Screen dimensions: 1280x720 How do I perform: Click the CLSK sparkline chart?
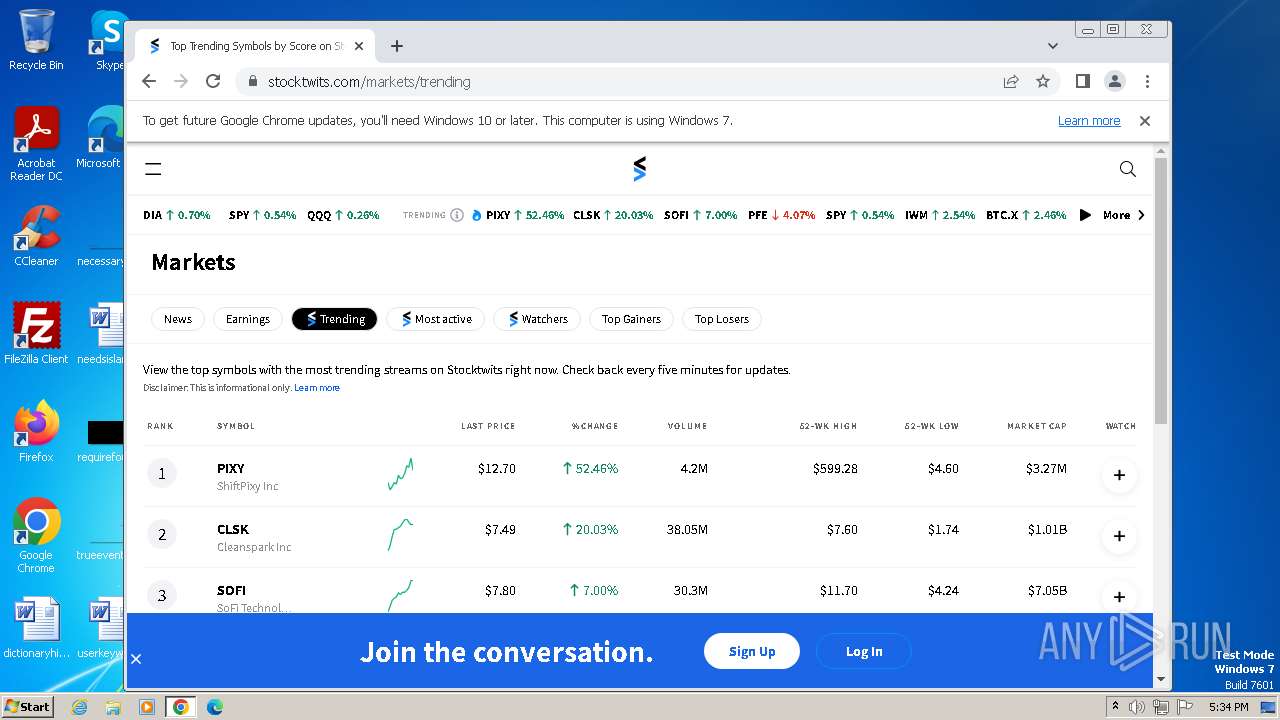pyautogui.click(x=400, y=535)
